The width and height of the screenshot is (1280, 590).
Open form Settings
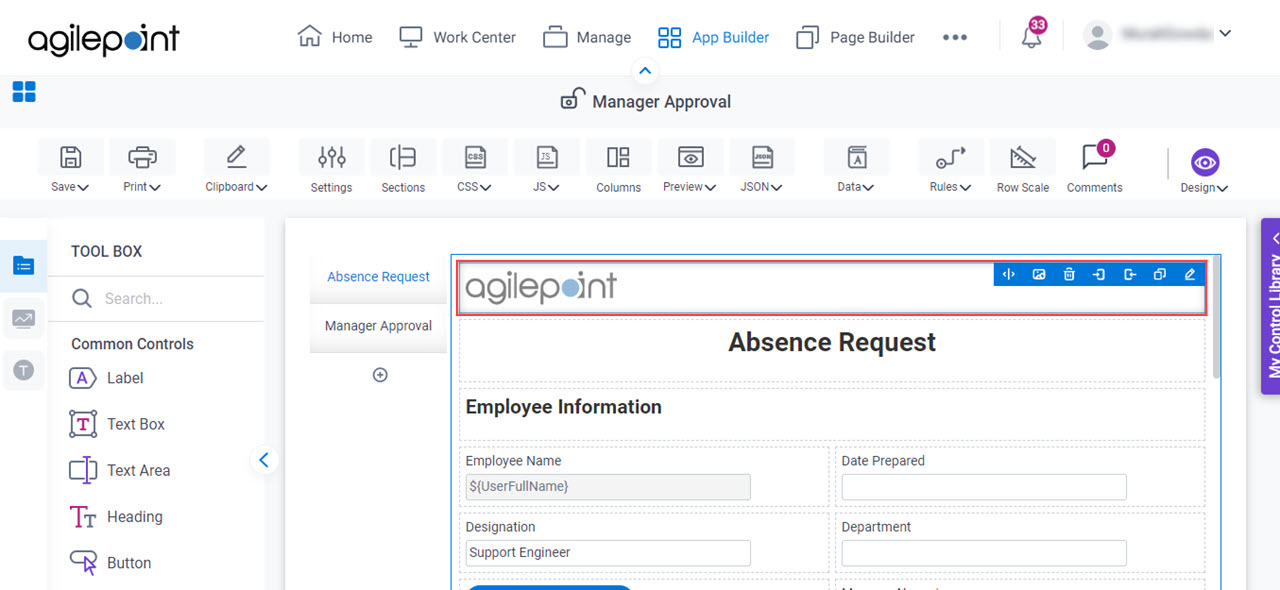click(x=331, y=166)
